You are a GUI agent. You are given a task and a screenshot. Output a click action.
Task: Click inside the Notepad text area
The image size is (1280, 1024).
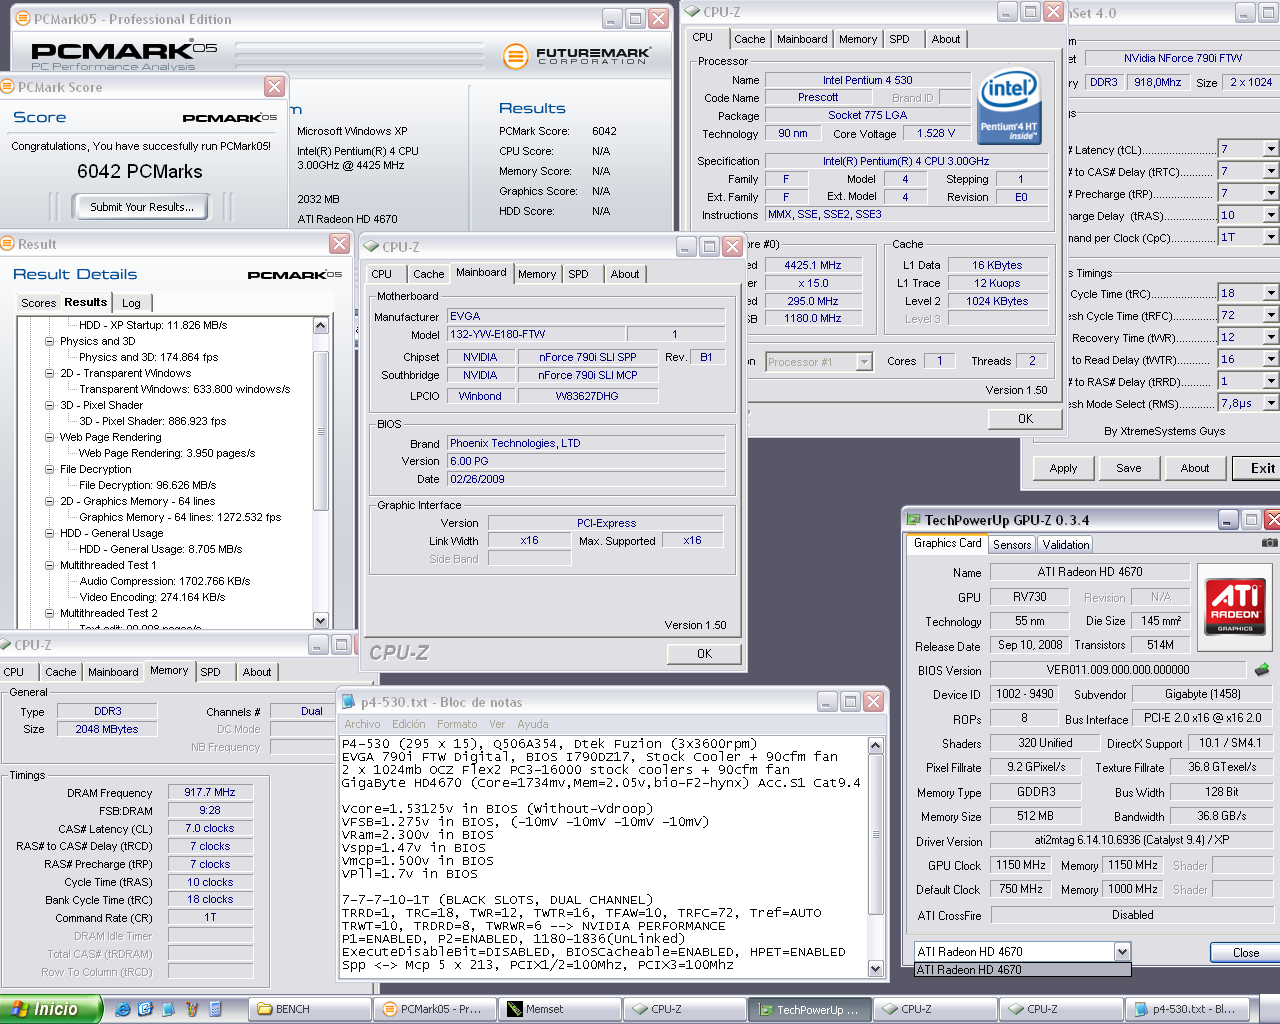coord(604,856)
